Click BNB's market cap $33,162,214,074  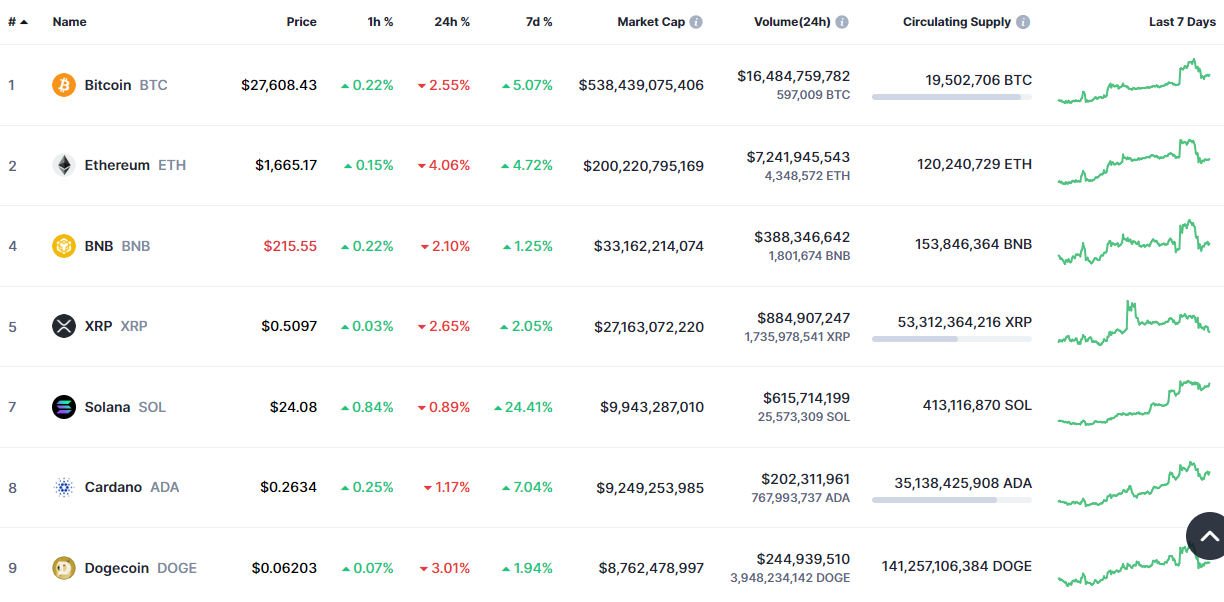(x=649, y=246)
